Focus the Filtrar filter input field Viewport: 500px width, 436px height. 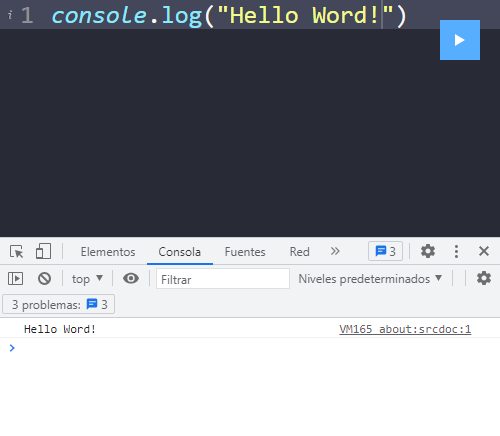pyautogui.click(x=223, y=279)
